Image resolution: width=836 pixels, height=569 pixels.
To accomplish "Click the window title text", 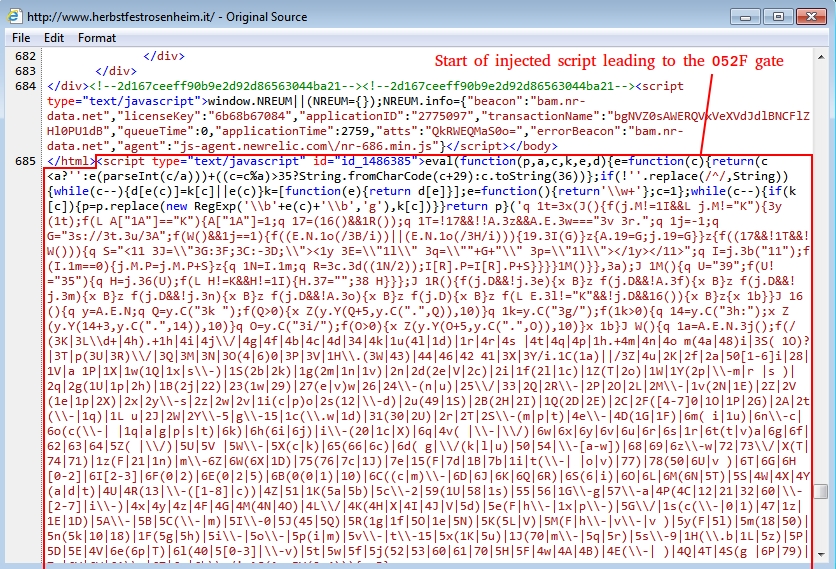I will pyautogui.click(x=167, y=17).
